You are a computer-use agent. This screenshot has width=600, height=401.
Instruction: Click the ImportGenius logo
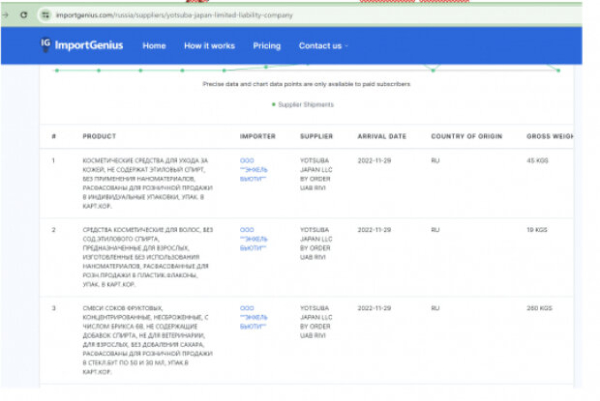82,45
